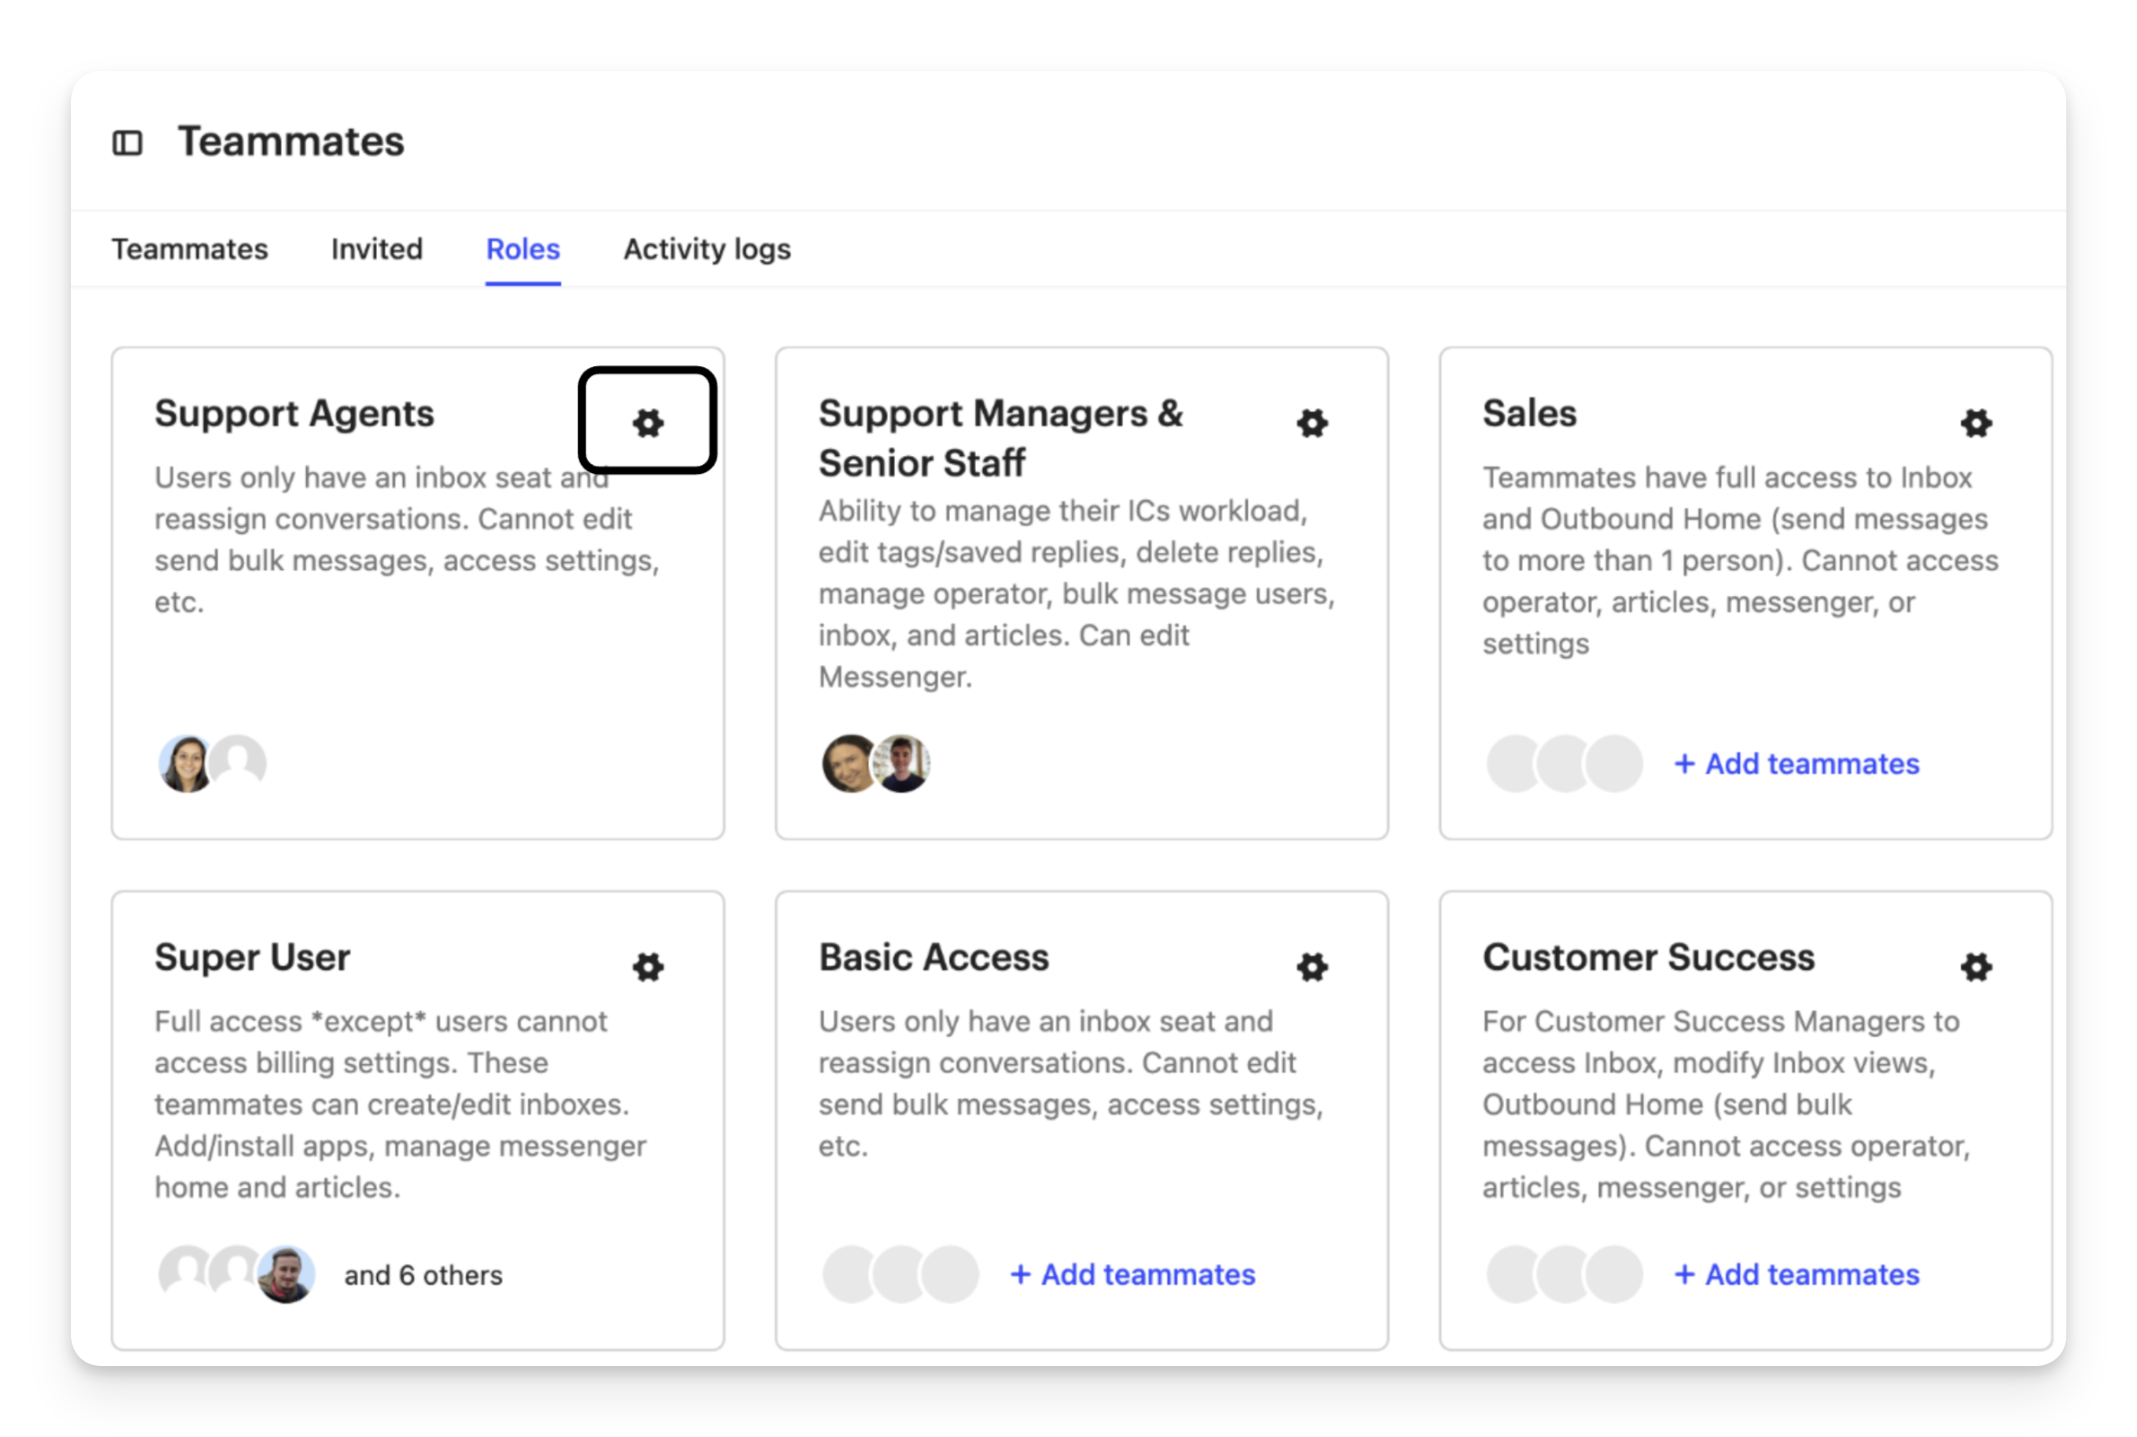Click Basic Access role gear icon
2137x1437 pixels.
click(1312, 967)
